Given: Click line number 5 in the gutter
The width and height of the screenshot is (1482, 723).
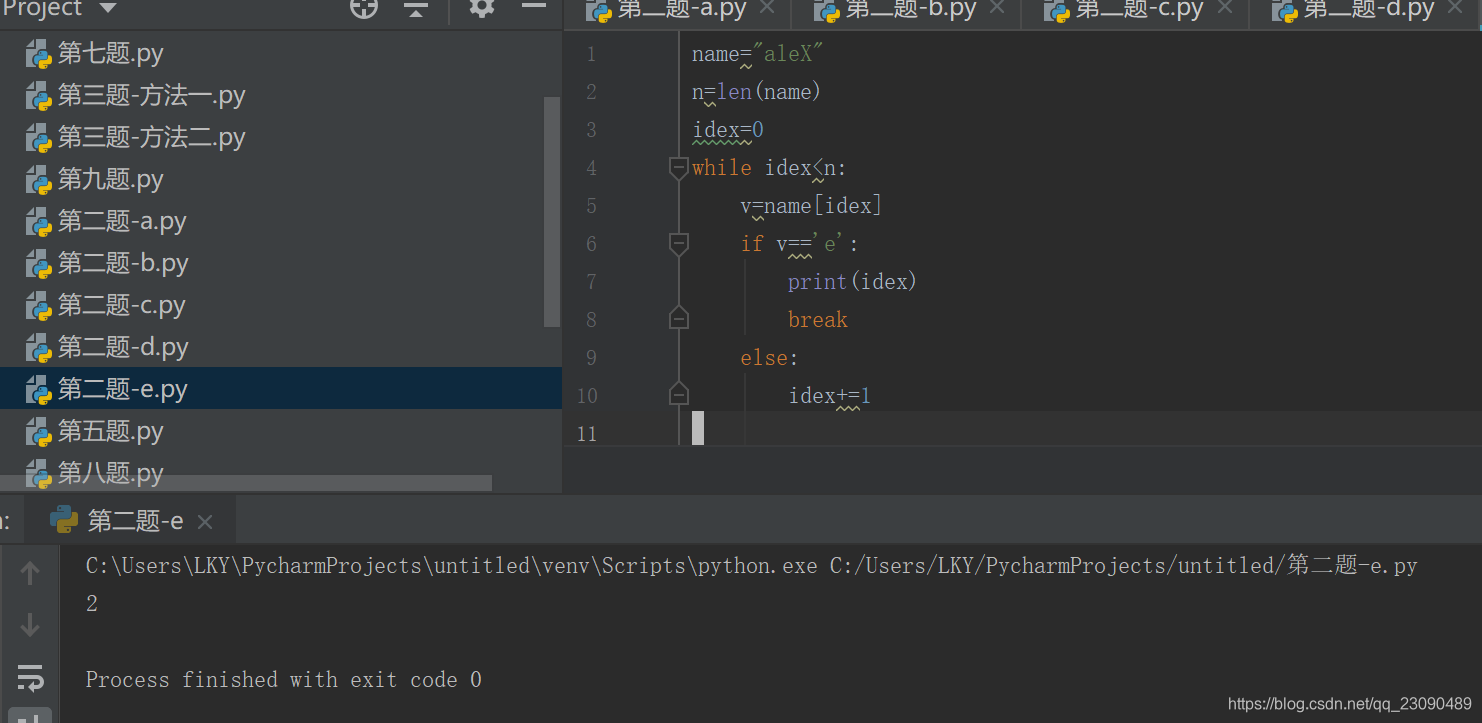Looking at the screenshot, I should [x=590, y=206].
